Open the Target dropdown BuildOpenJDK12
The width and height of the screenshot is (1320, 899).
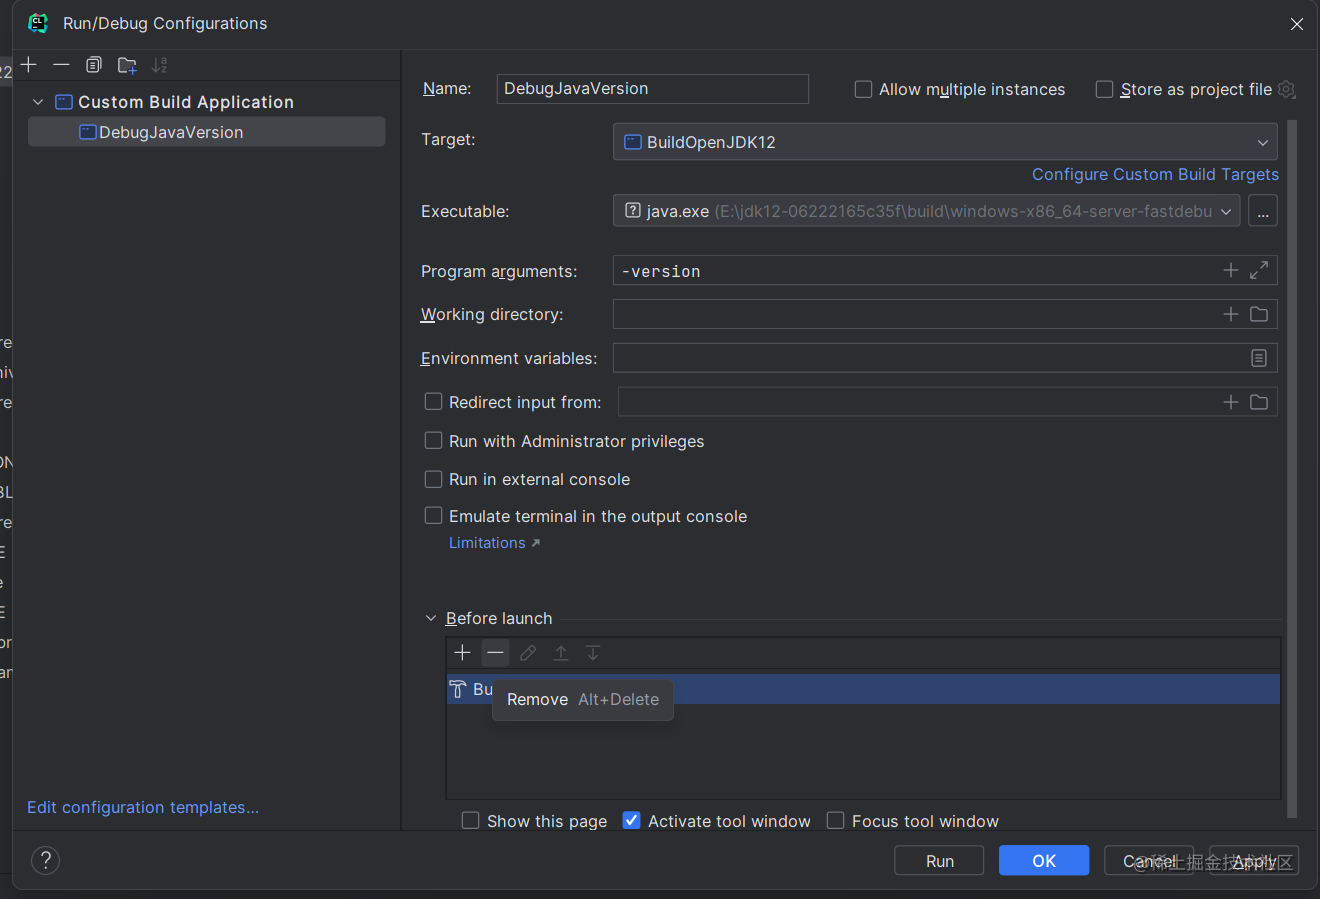pos(945,142)
